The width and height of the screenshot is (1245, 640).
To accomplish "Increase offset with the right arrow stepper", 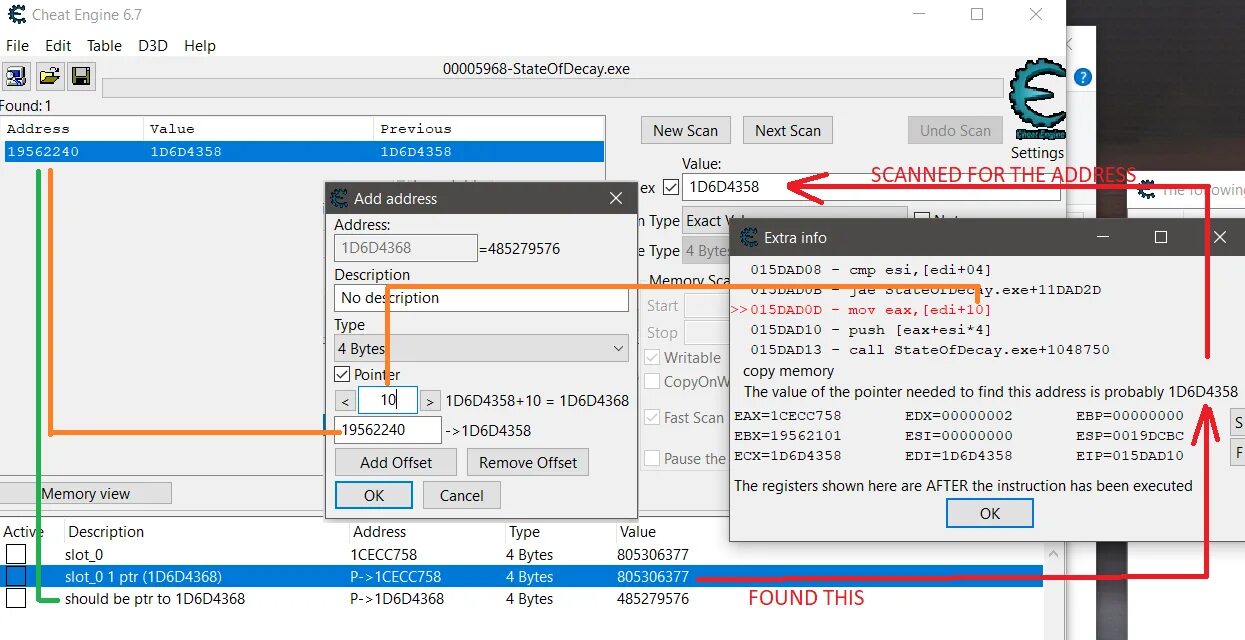I will (x=430, y=399).
